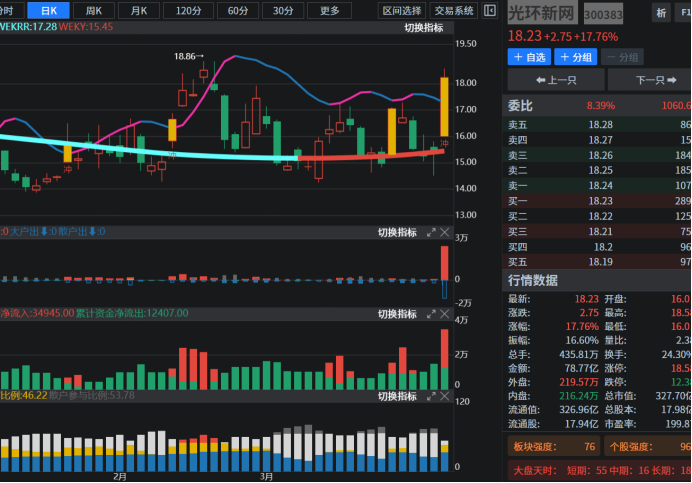692x483 pixels.
Task: Add stock to 自选 watchlist
Action: pos(529,57)
